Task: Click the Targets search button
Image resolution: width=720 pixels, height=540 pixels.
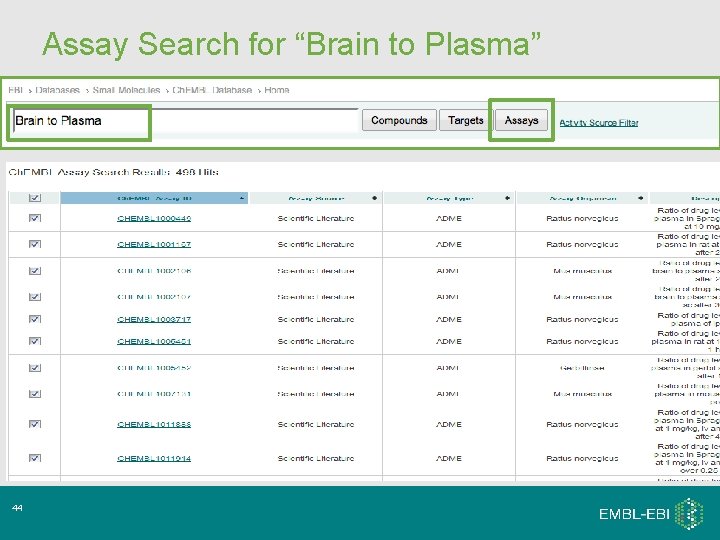Action: coord(466,120)
